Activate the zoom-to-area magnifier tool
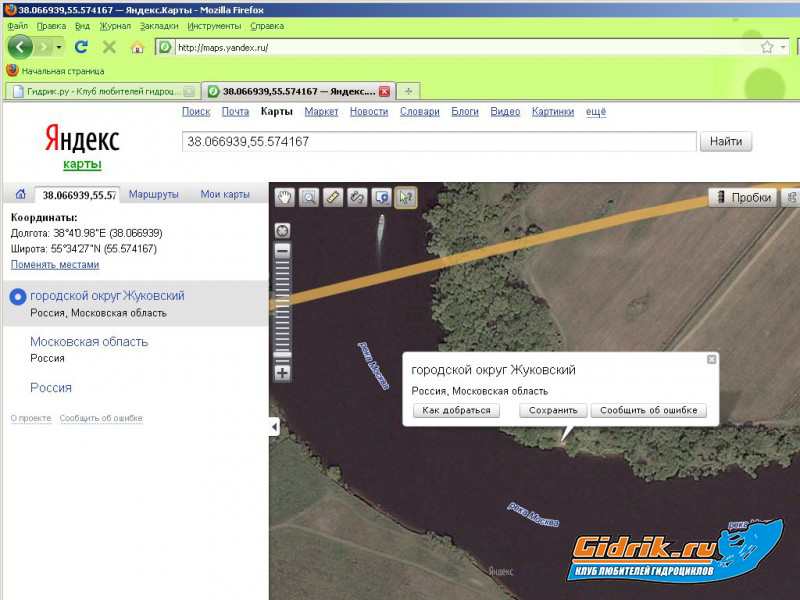Screen dimensions: 800x600 [309, 197]
